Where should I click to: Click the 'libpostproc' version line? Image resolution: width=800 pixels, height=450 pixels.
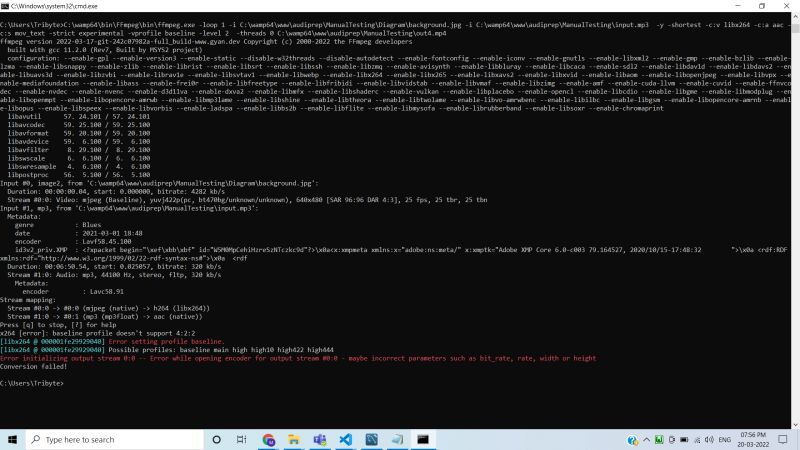click(x=79, y=174)
